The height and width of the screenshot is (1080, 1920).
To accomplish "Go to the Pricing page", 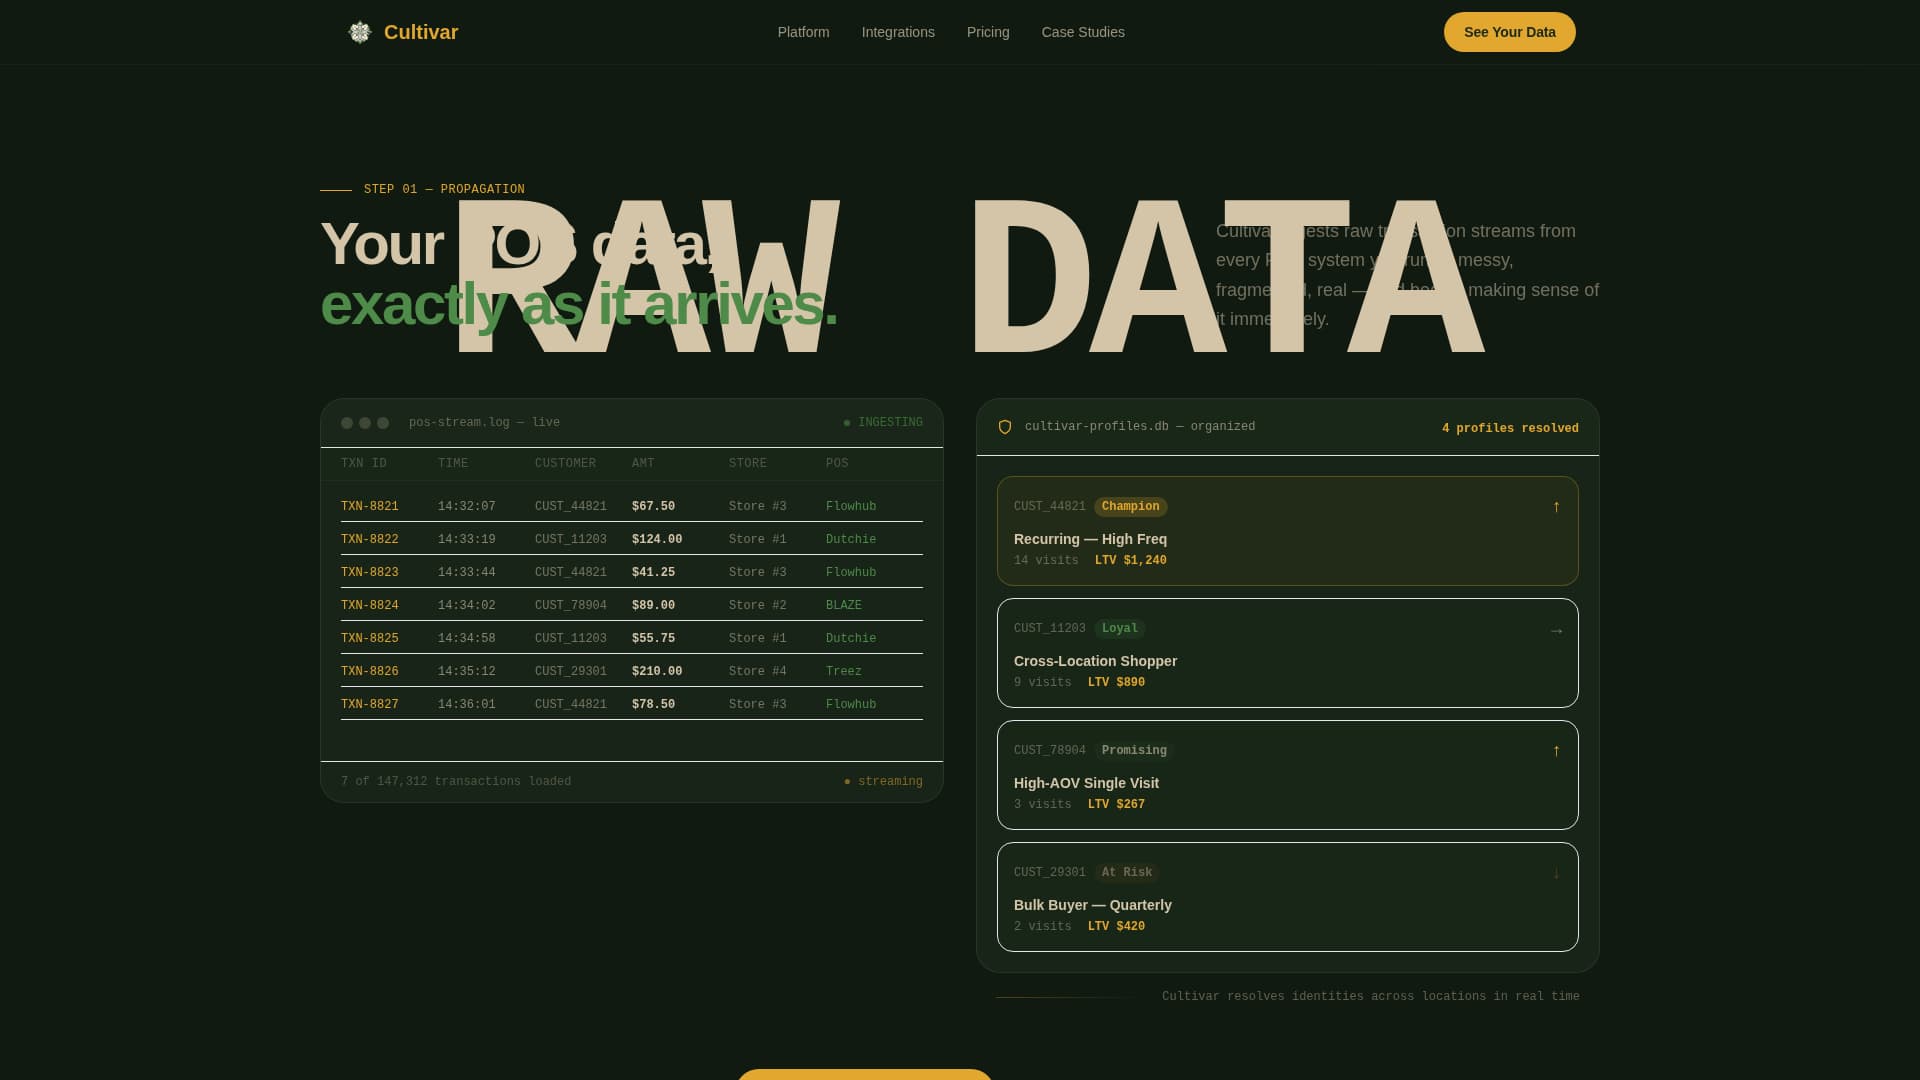I will point(988,32).
